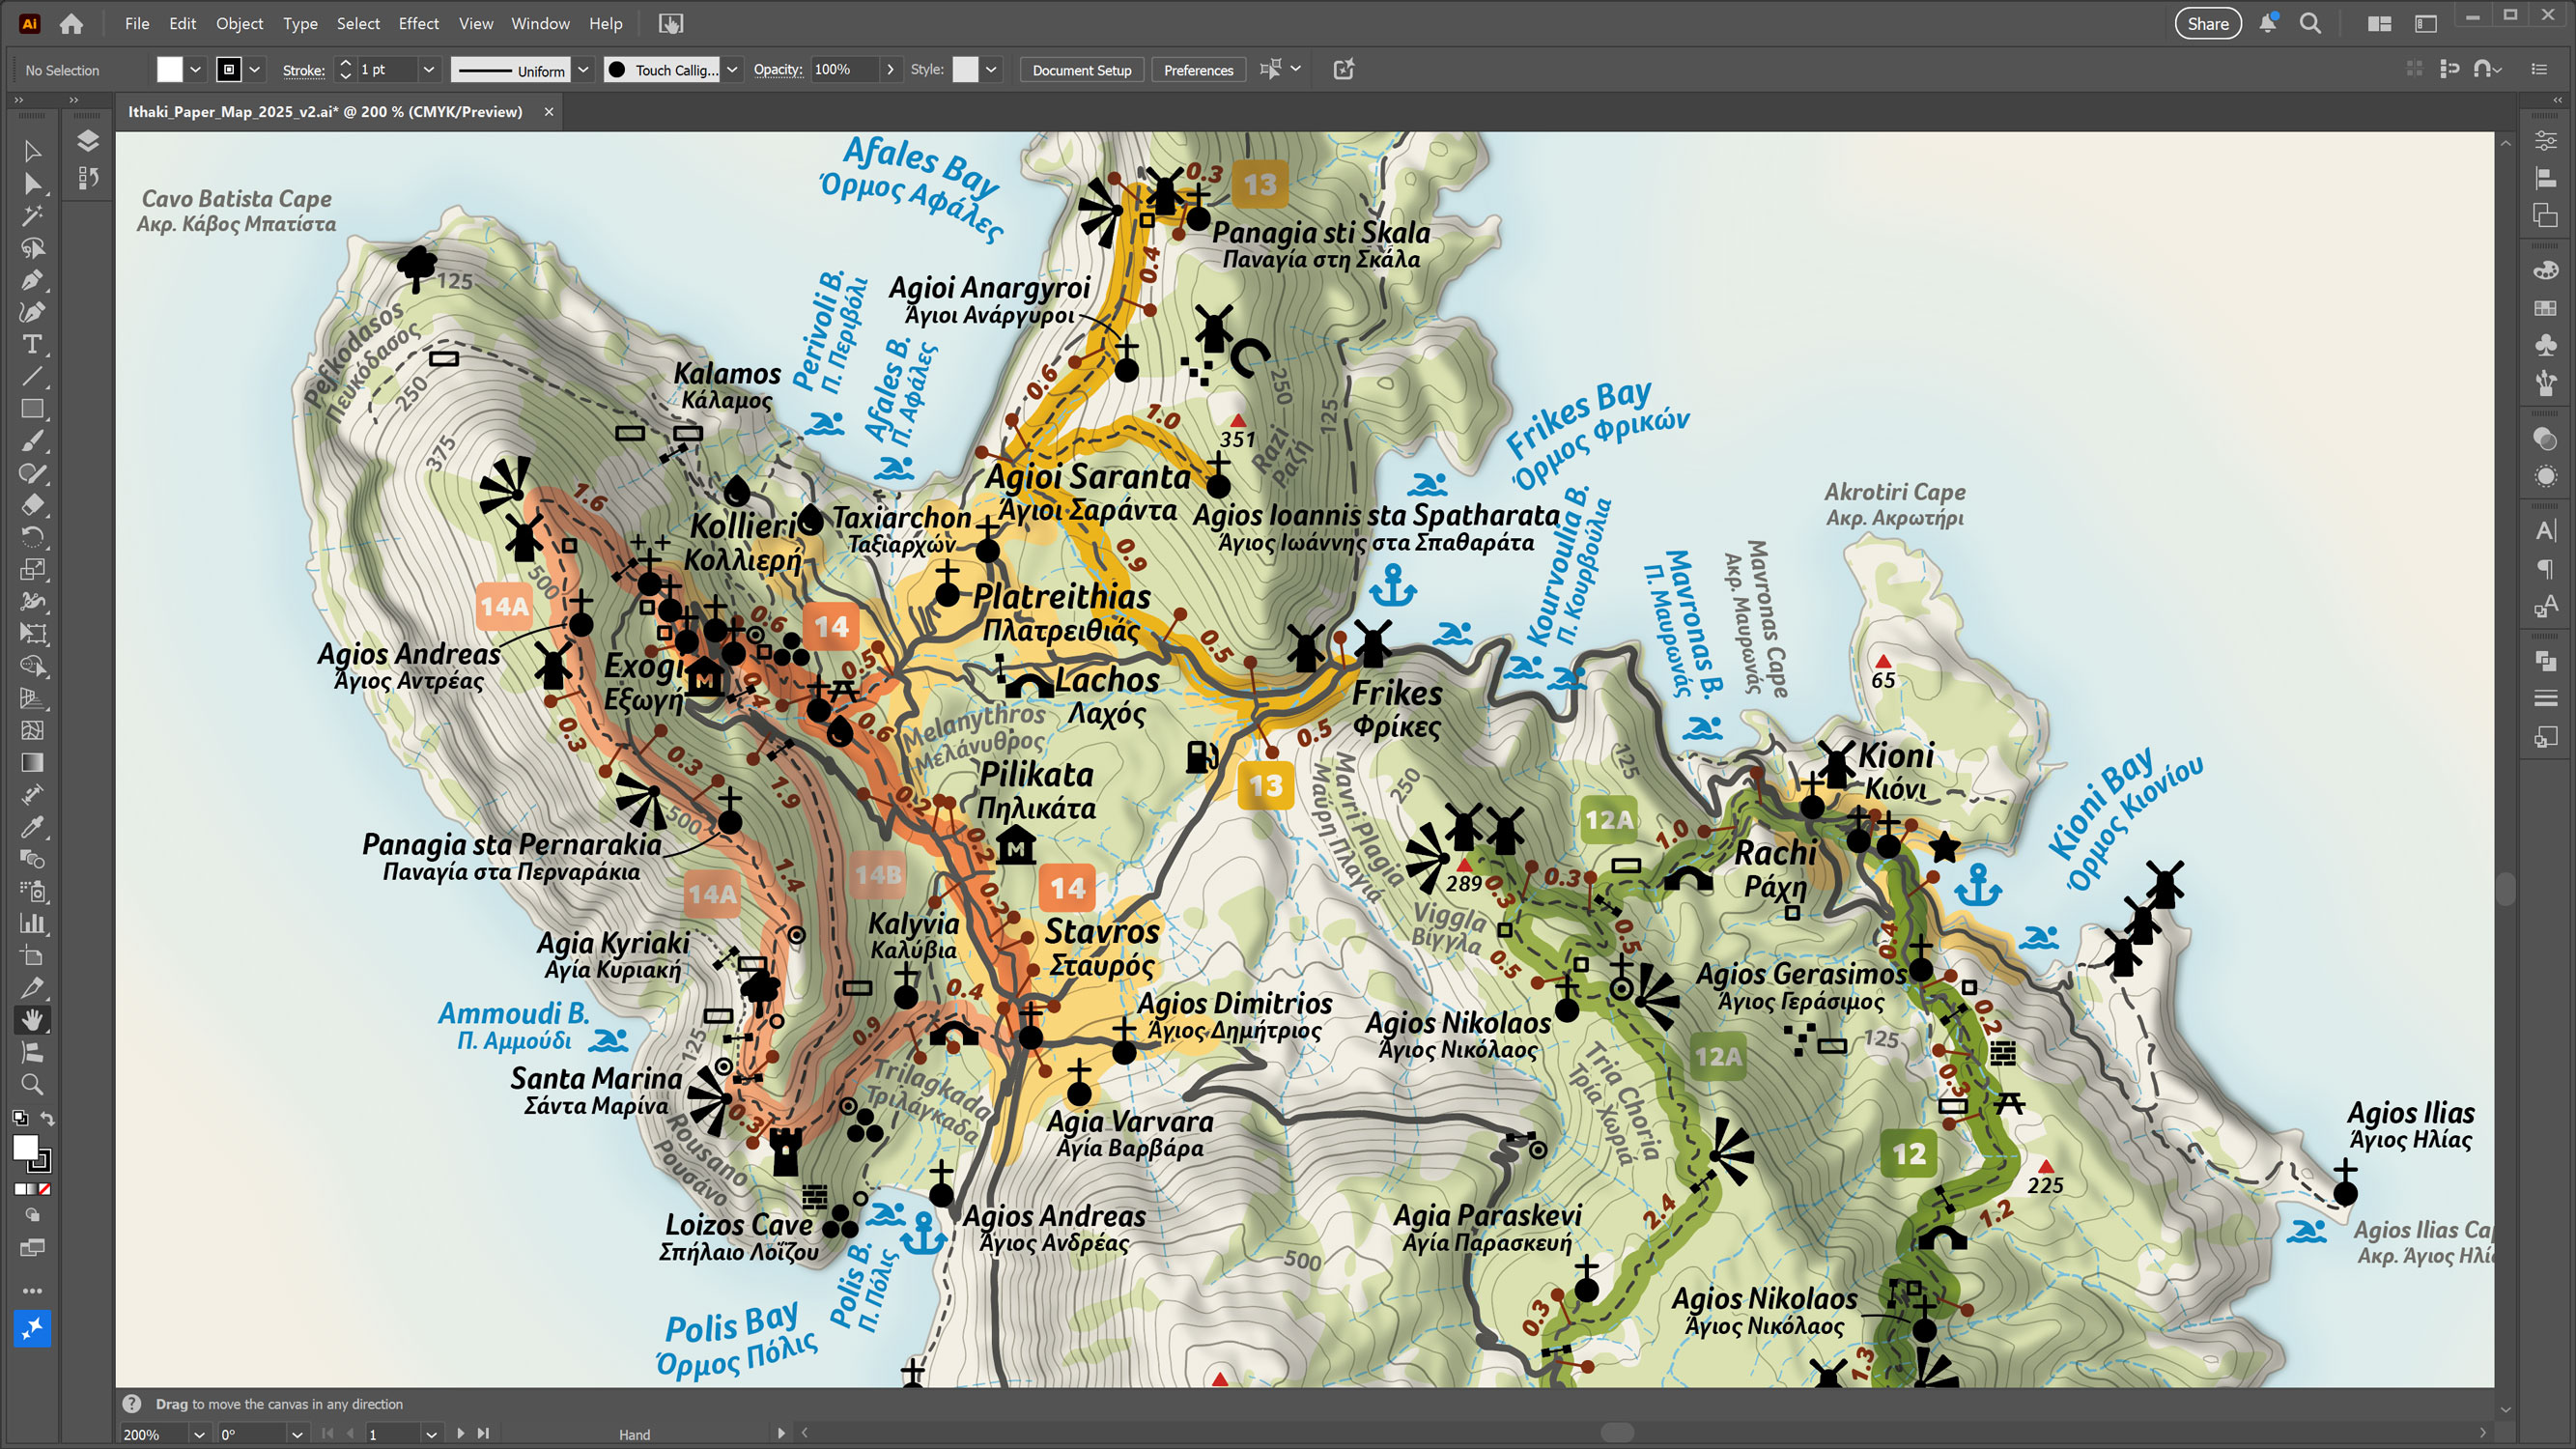Select the Rectangle tool
Image resolution: width=2576 pixels, height=1449 pixels.
pos(32,409)
